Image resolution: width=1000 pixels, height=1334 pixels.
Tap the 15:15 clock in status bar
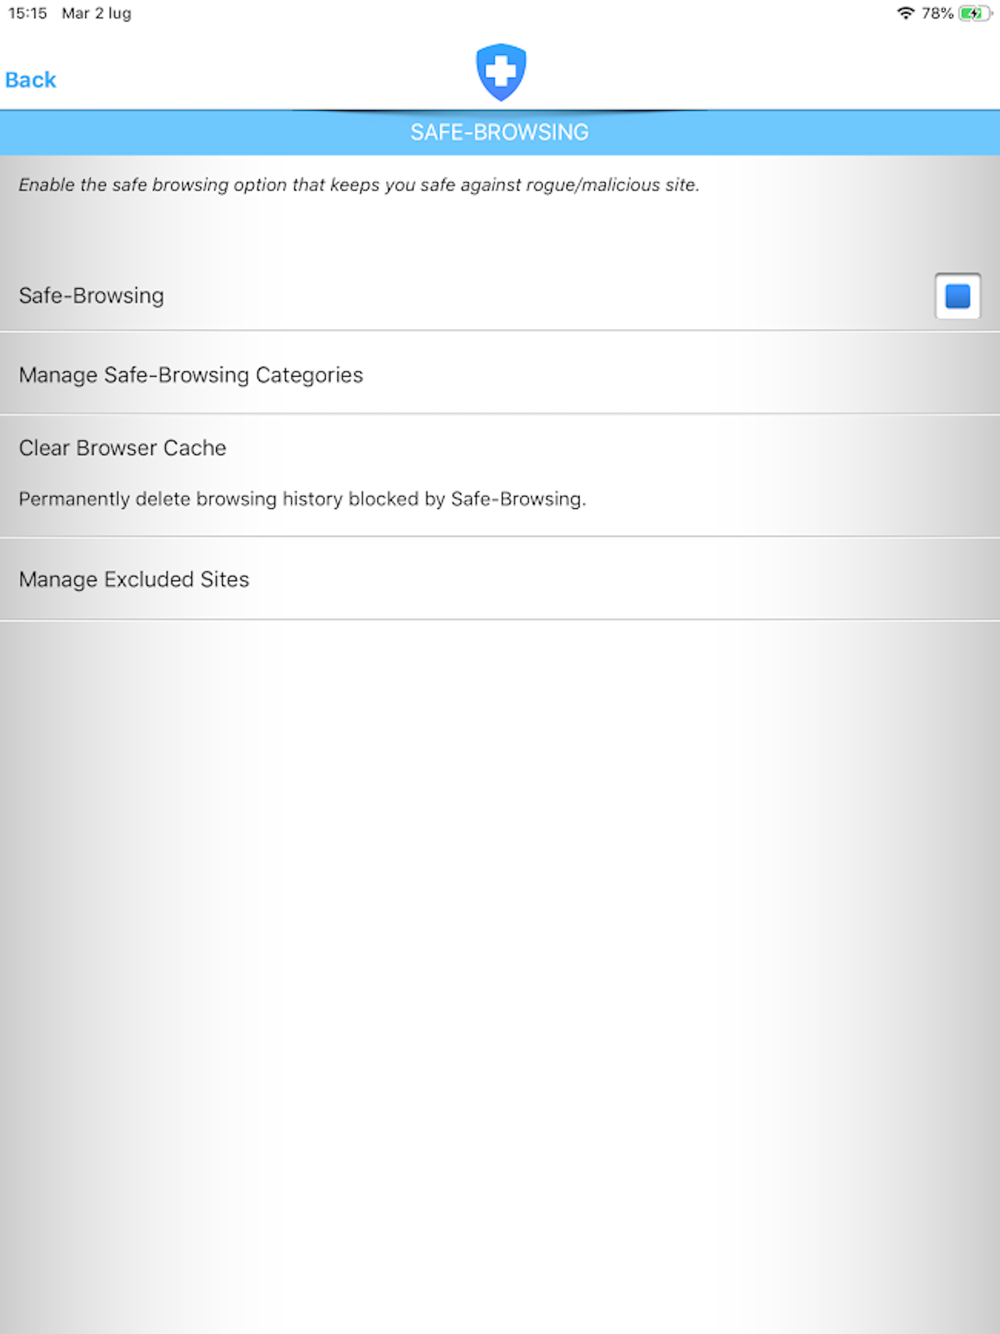click(28, 13)
